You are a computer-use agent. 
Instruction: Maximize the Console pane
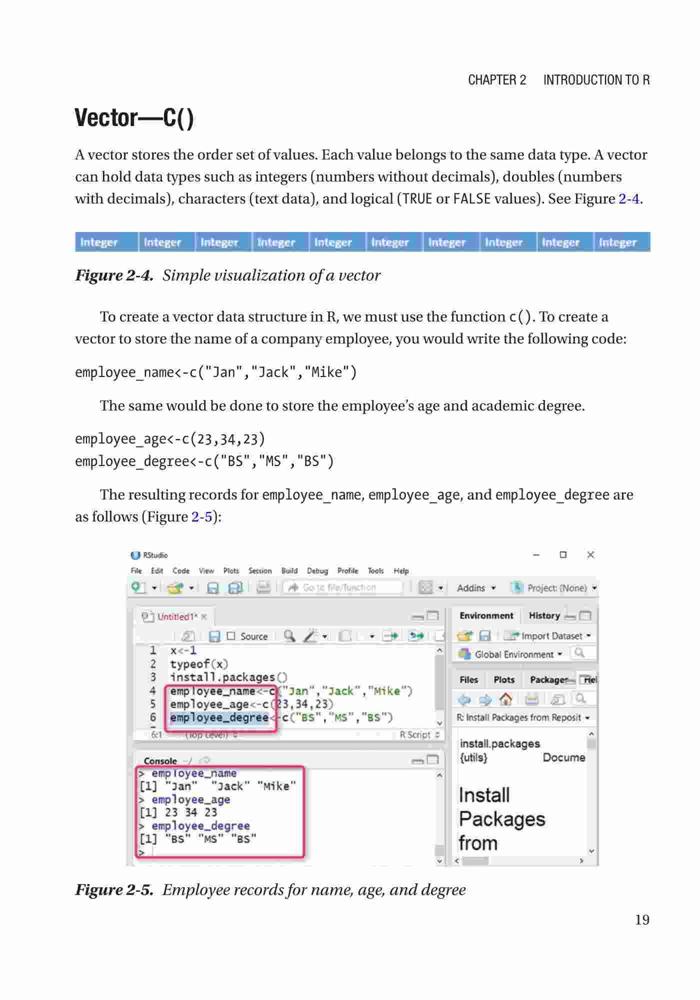point(433,760)
